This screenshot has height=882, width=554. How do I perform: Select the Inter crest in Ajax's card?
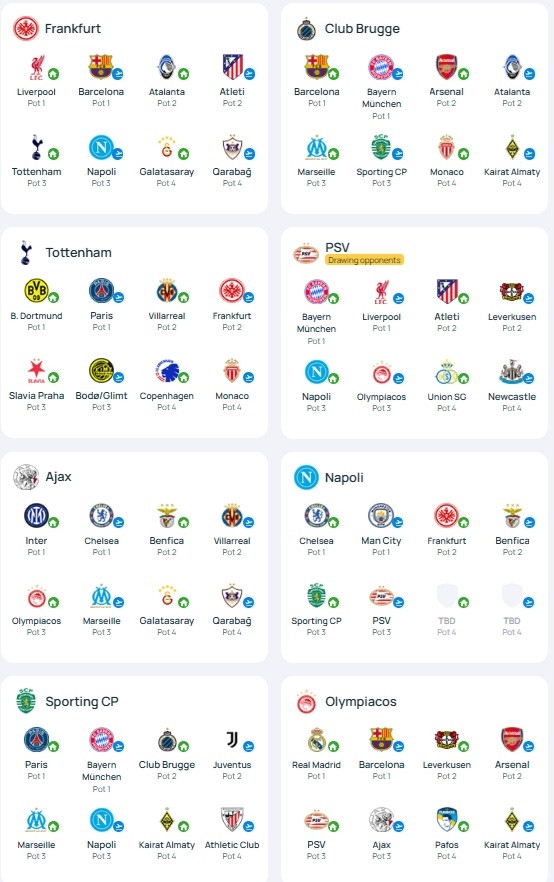coord(36,515)
